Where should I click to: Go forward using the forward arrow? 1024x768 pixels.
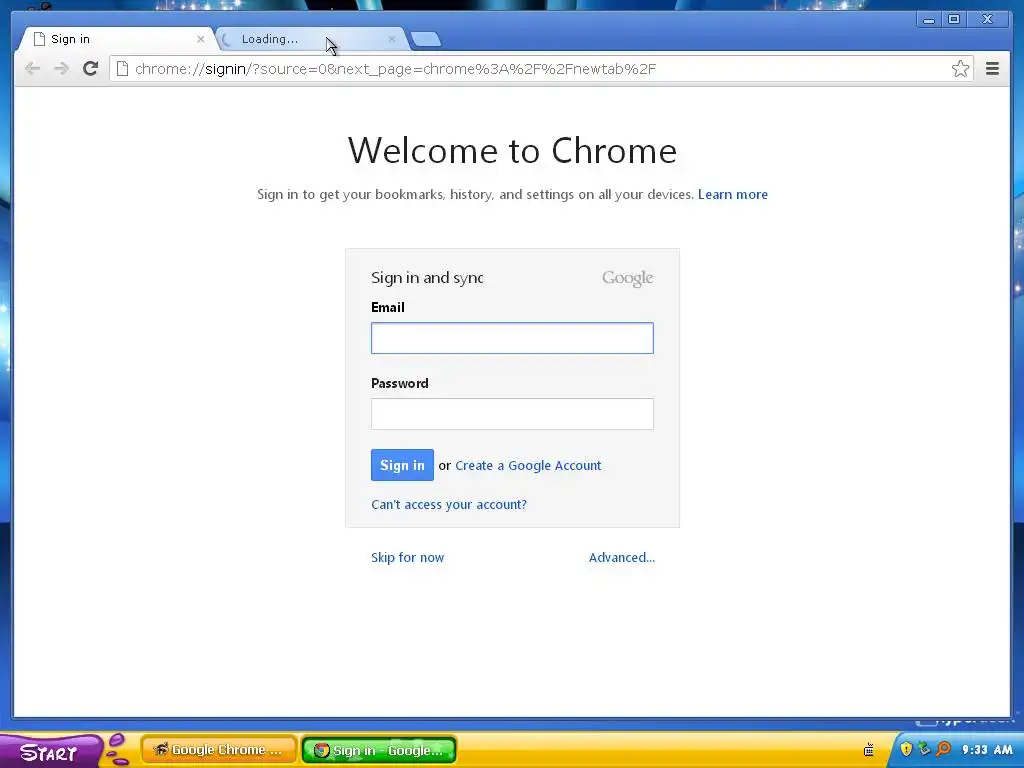click(61, 69)
